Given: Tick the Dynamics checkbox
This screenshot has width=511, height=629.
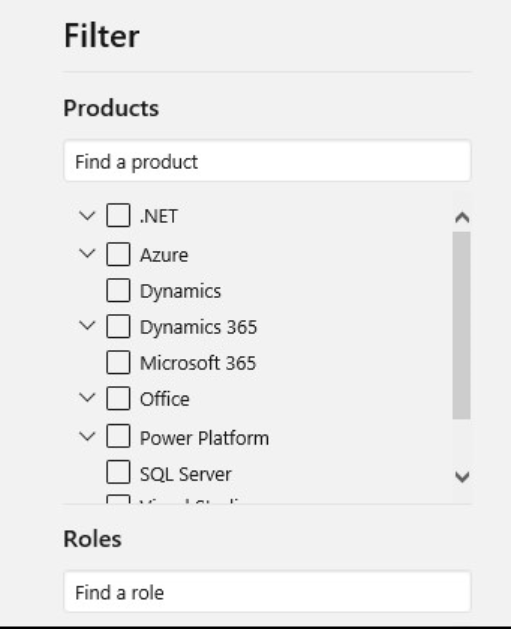Looking at the screenshot, I should click(x=118, y=290).
